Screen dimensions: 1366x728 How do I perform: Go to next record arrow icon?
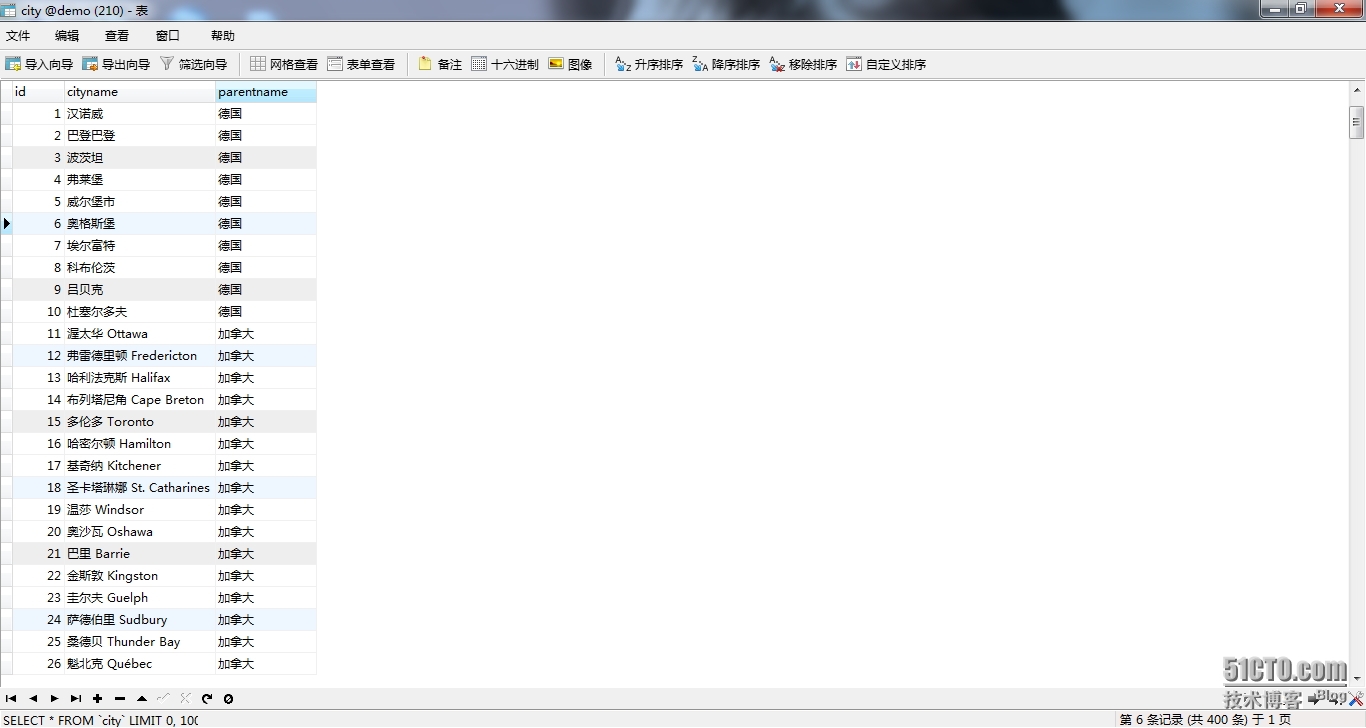(x=54, y=699)
